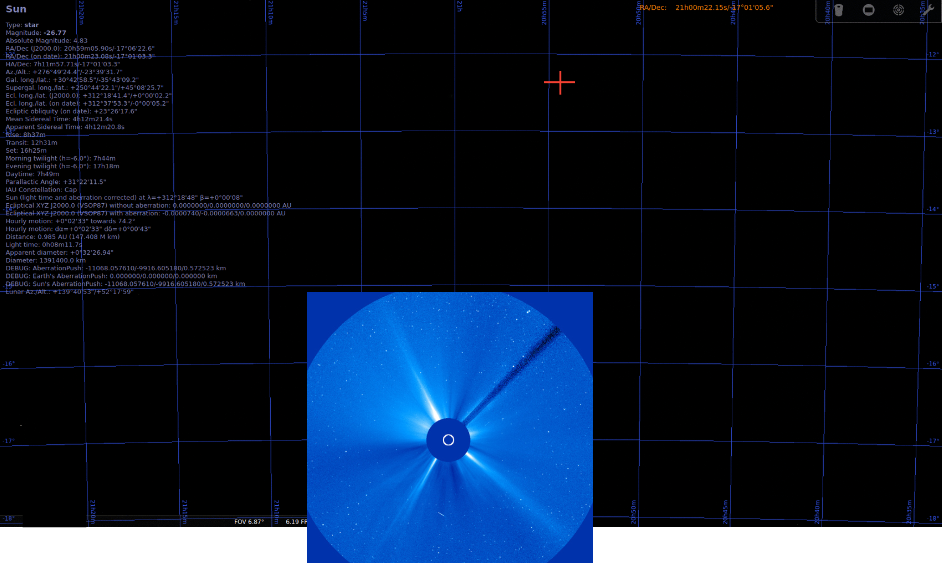Click the 'Set: 16h25m' line

[x=26, y=150]
